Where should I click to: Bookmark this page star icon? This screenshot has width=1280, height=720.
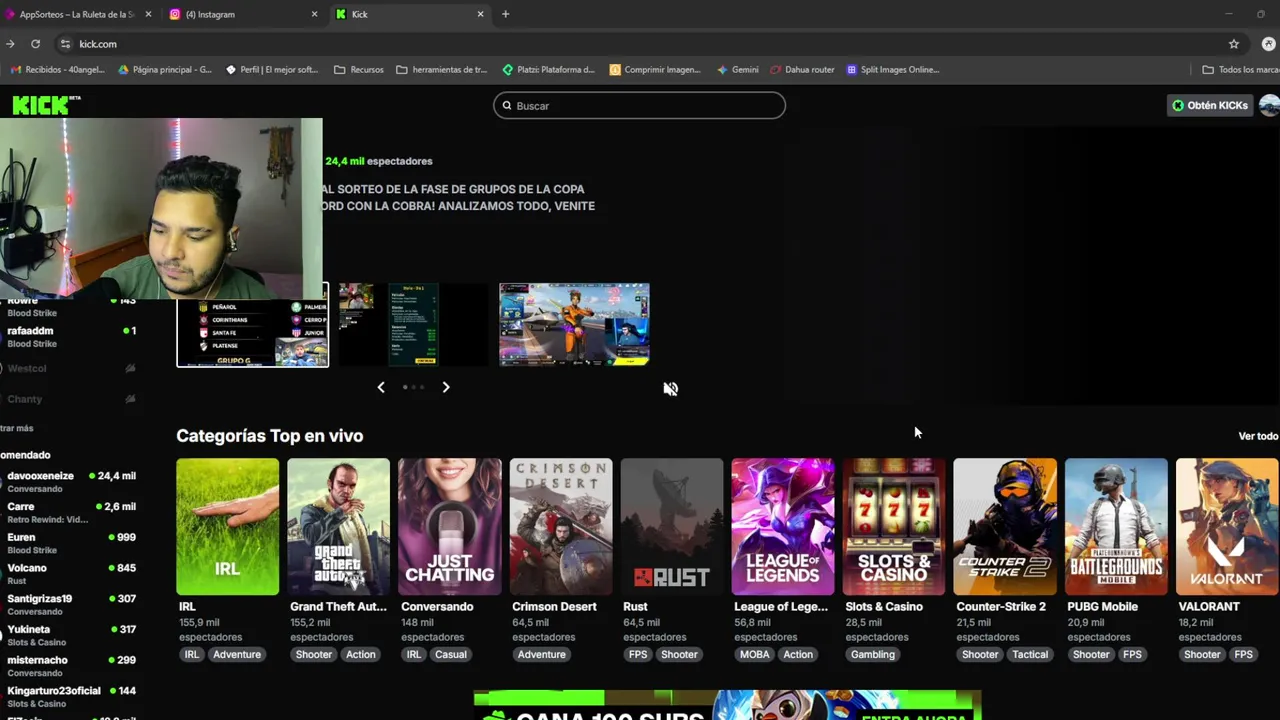[1234, 44]
